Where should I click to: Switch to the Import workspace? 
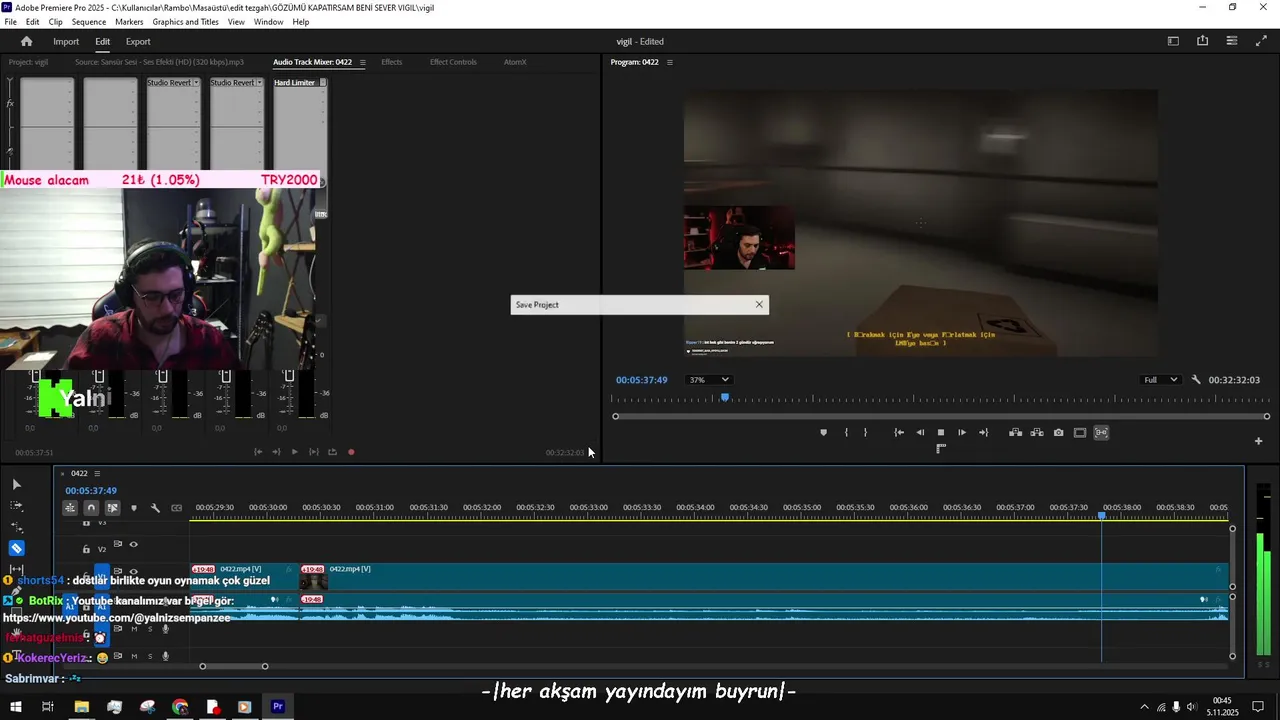tap(66, 41)
